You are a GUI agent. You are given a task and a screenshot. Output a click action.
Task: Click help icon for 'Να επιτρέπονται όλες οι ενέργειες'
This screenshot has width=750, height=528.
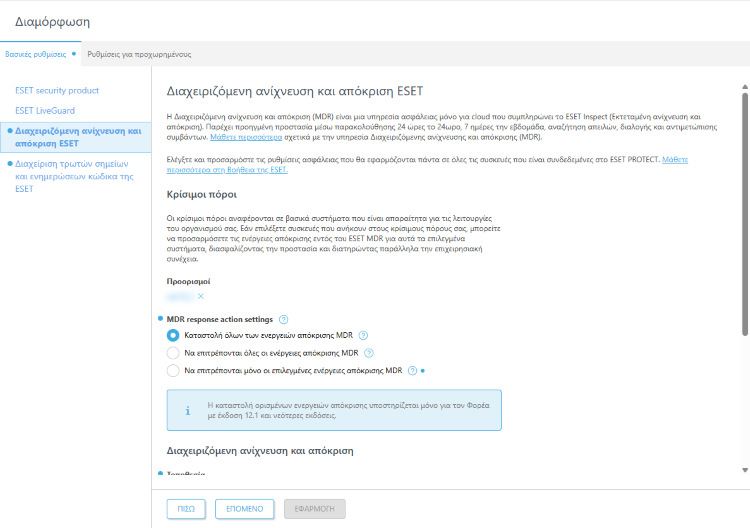(x=369, y=353)
